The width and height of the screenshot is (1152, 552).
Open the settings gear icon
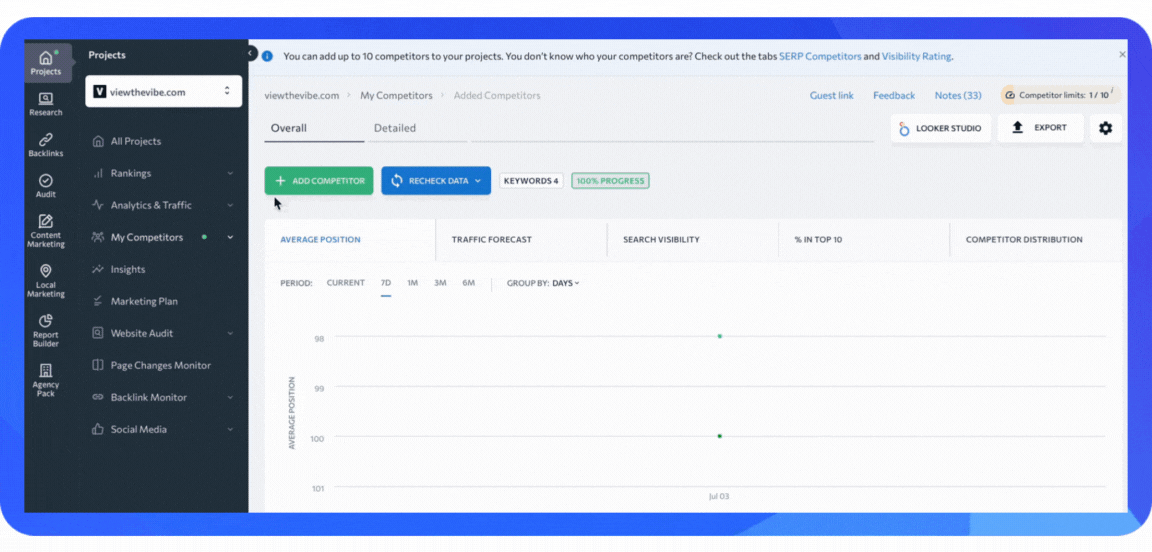1106,128
